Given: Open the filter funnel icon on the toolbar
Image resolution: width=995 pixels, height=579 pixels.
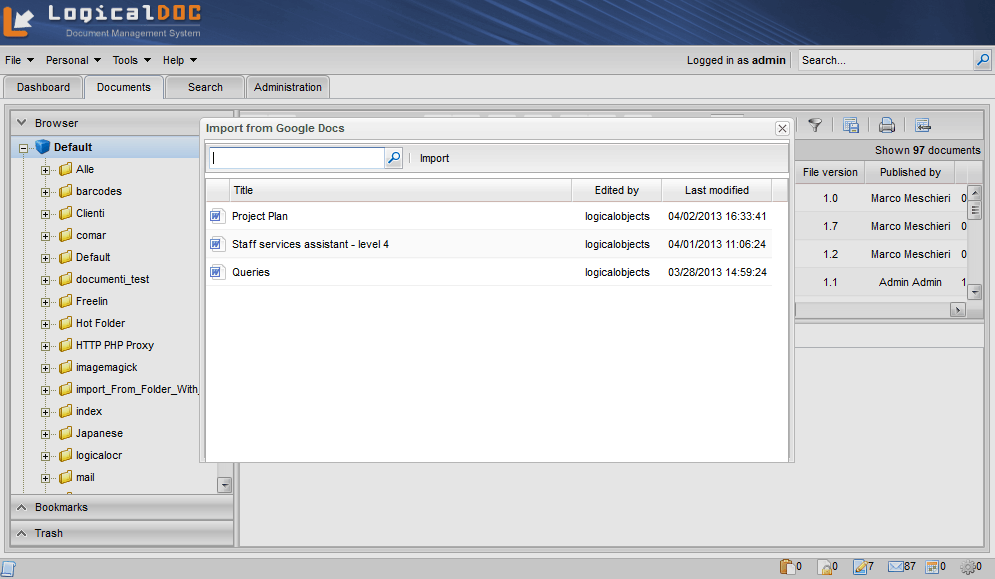Looking at the screenshot, I should pos(815,125).
